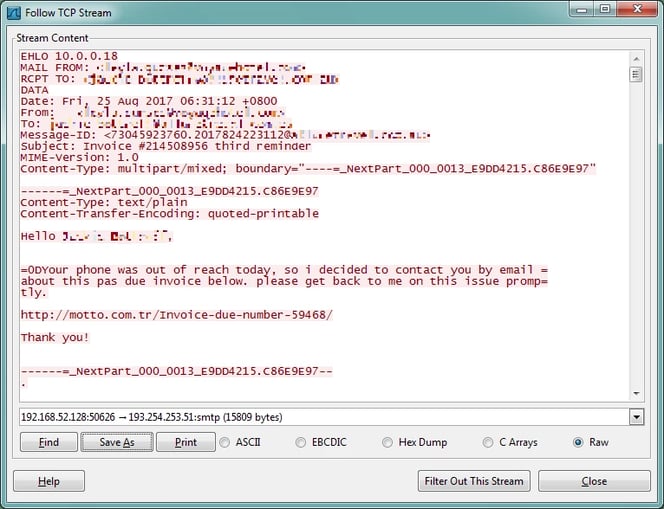
Task: Select the ASCII radio button
Action: (x=225, y=442)
